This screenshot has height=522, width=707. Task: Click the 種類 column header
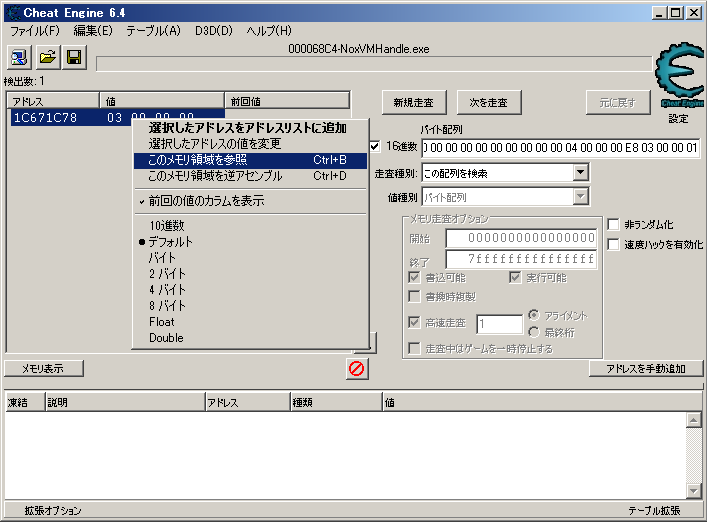pyautogui.click(x=336, y=402)
